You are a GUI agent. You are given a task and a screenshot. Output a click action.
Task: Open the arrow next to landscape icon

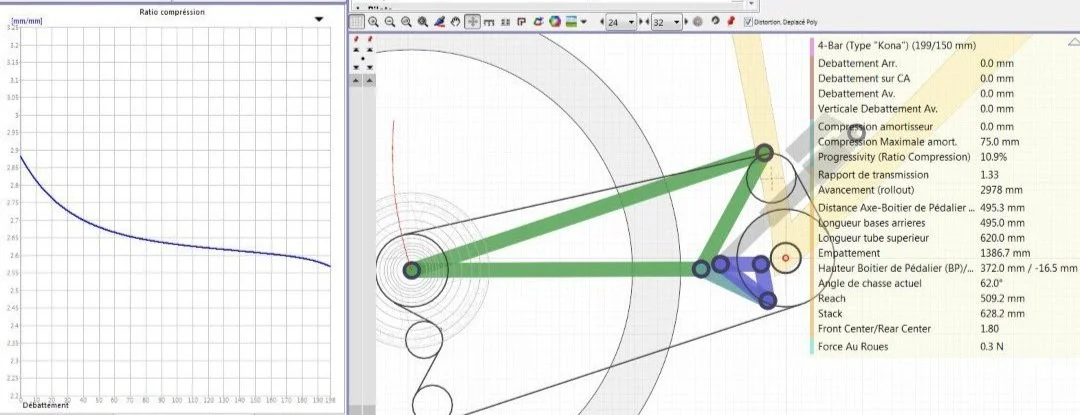(583, 21)
